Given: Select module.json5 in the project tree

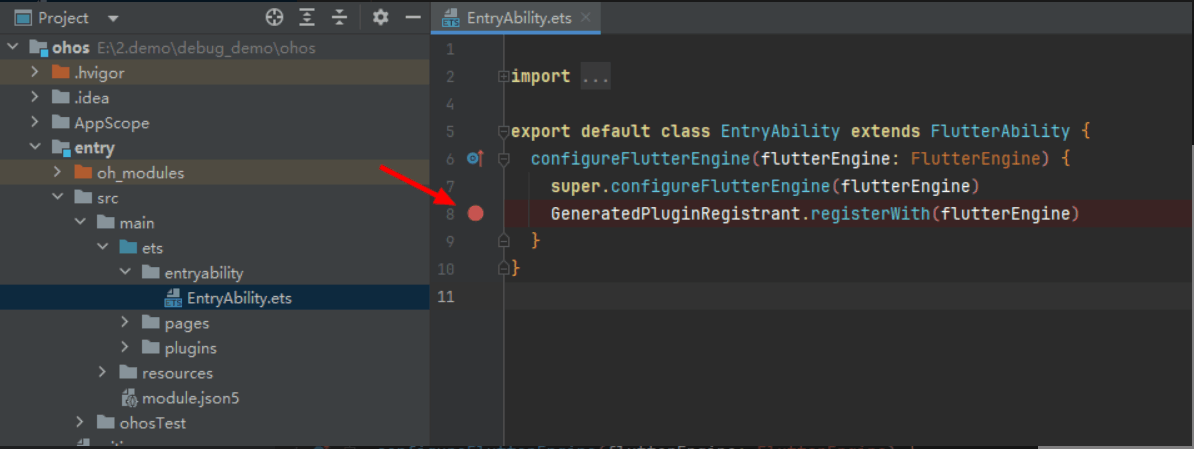Looking at the screenshot, I should (191, 398).
